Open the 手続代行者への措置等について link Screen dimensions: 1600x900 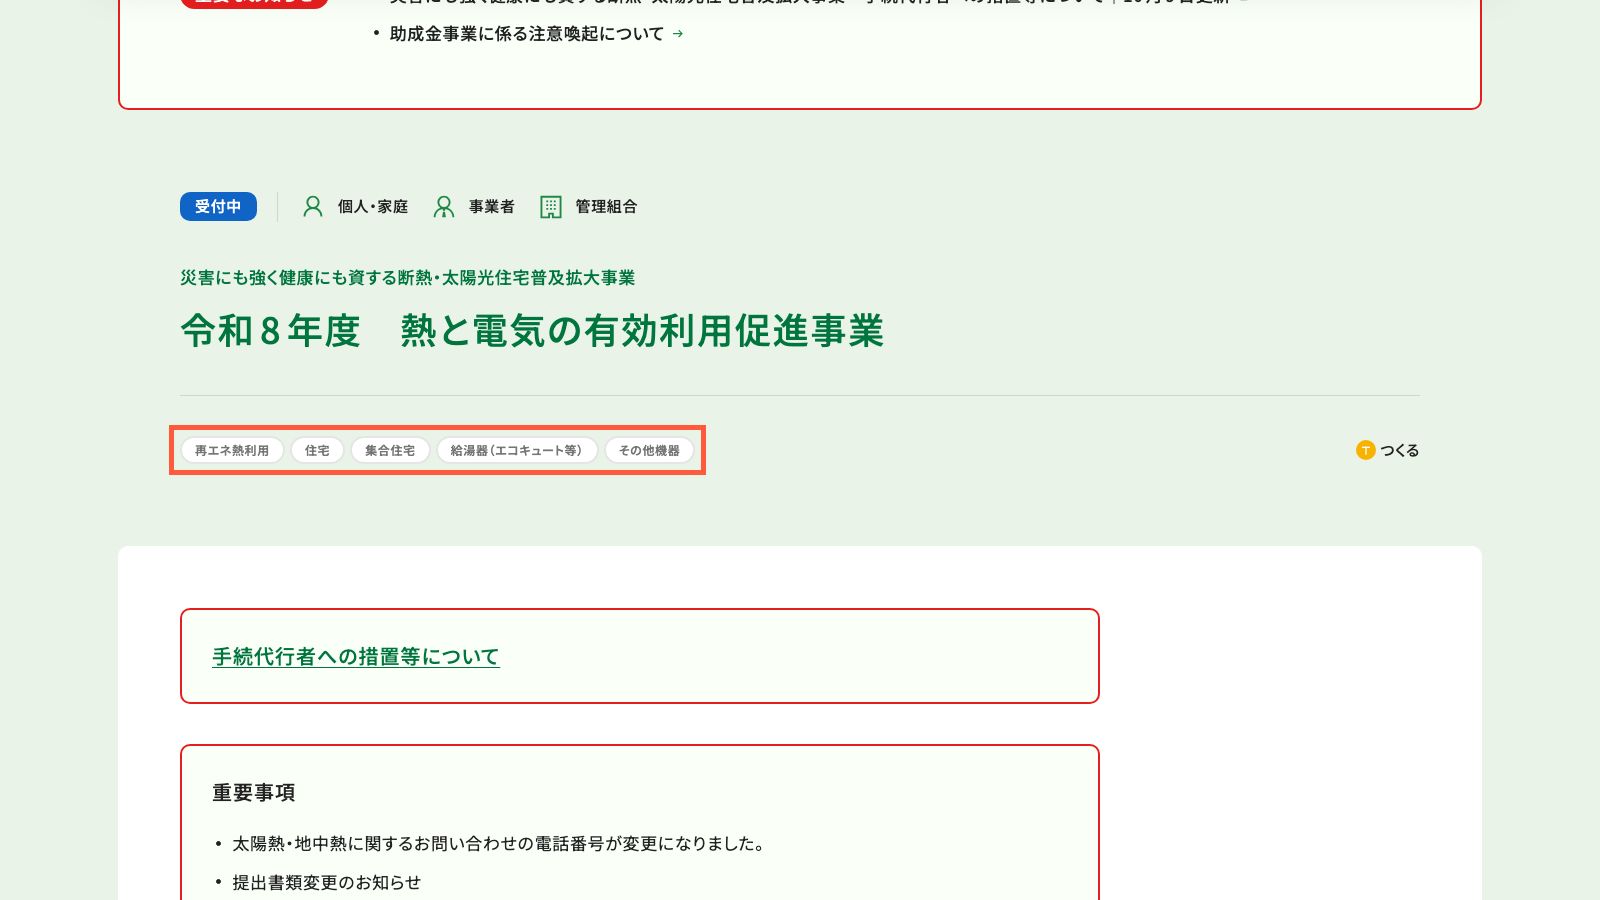pos(356,657)
